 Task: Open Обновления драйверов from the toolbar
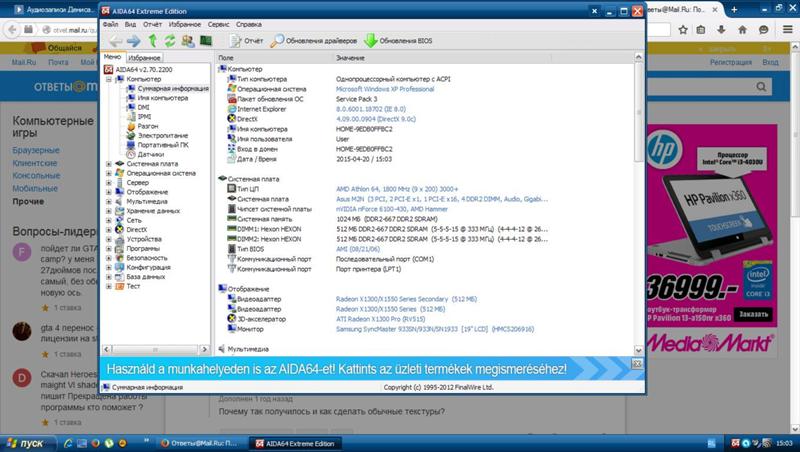click(x=314, y=41)
